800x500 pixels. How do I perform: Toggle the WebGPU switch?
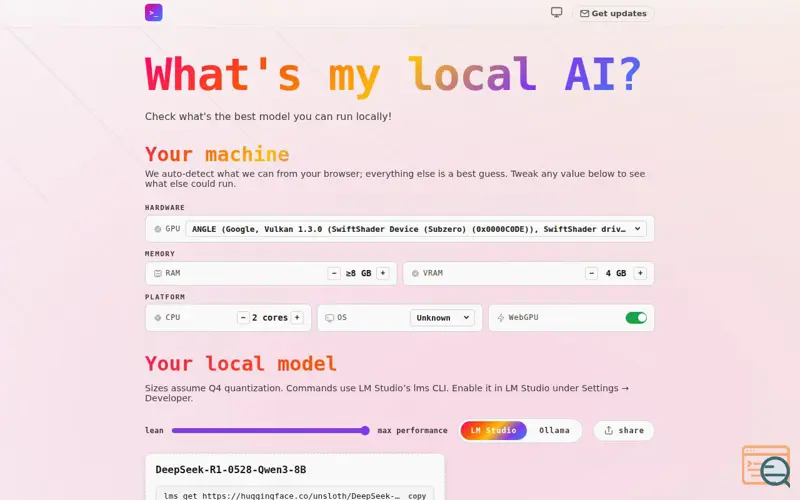click(636, 318)
